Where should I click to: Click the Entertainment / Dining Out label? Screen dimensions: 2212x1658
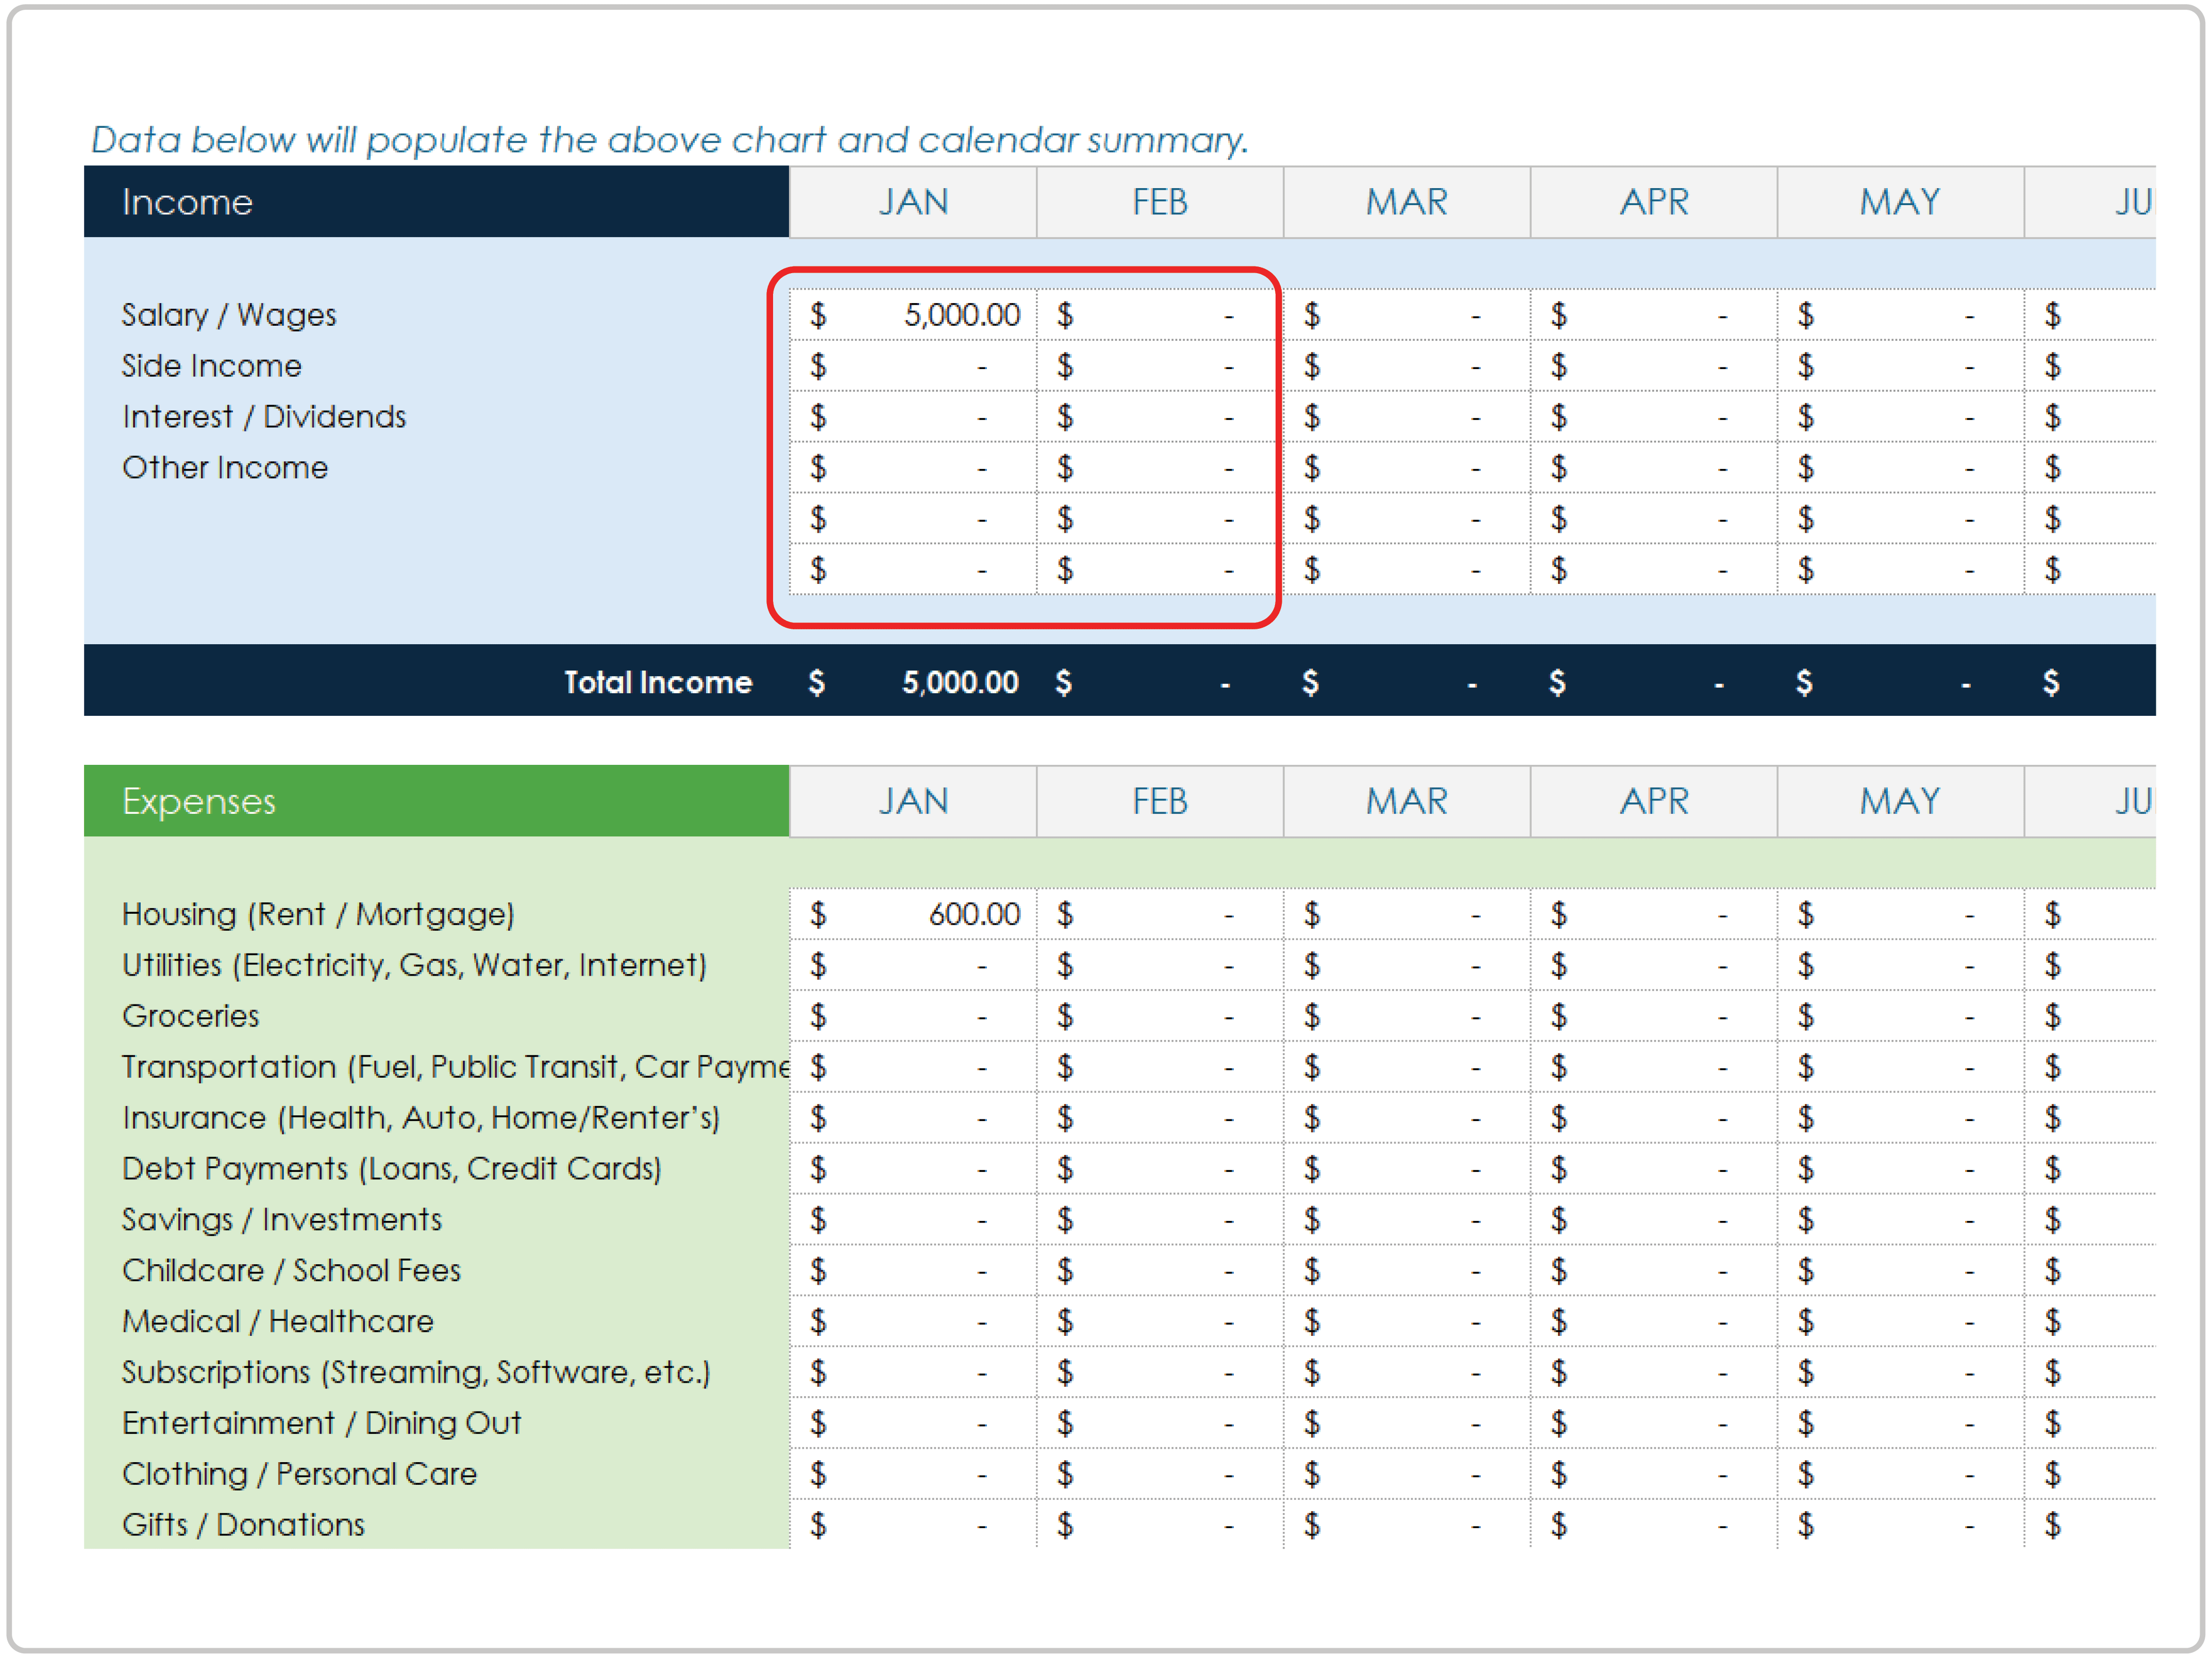tap(321, 1423)
